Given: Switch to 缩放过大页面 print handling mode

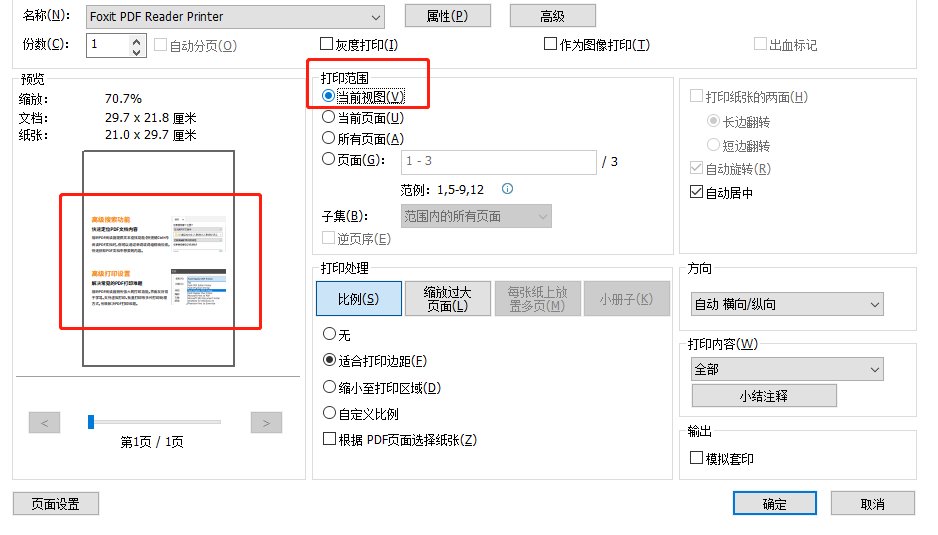Looking at the screenshot, I should point(447,298).
